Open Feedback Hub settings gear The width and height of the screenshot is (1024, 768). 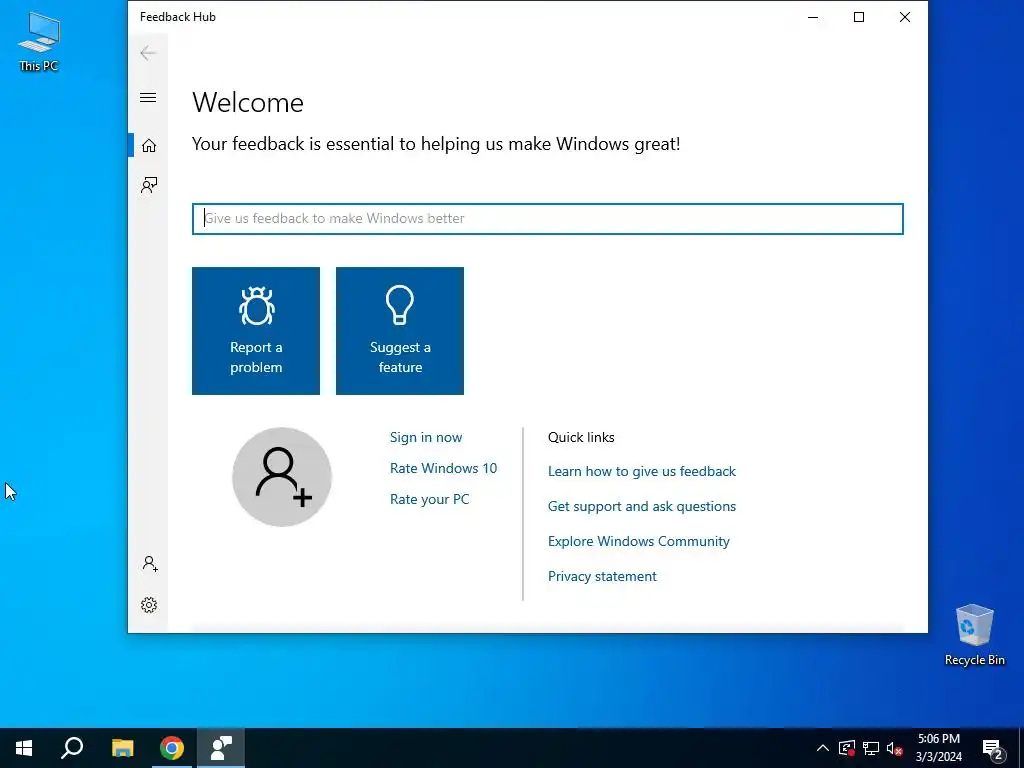[x=149, y=605]
